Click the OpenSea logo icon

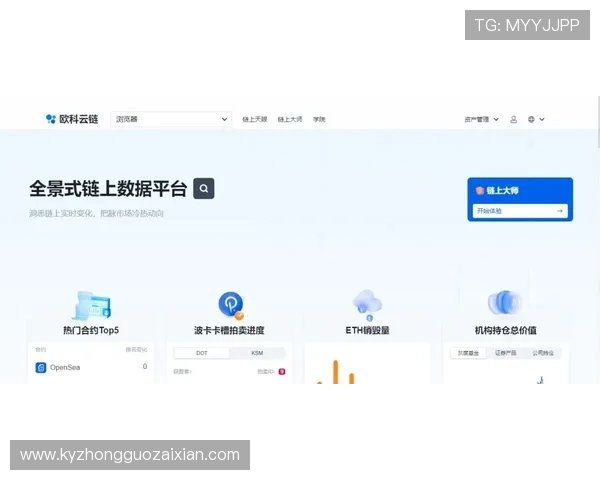[41, 367]
